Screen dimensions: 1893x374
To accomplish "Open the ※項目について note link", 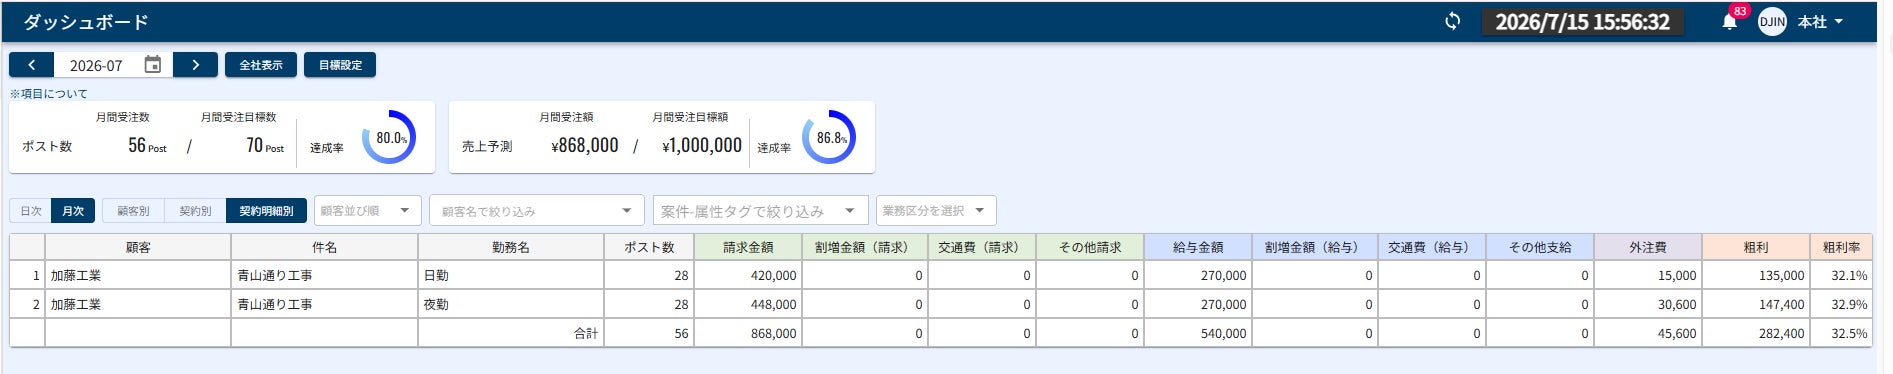I will point(49,93).
